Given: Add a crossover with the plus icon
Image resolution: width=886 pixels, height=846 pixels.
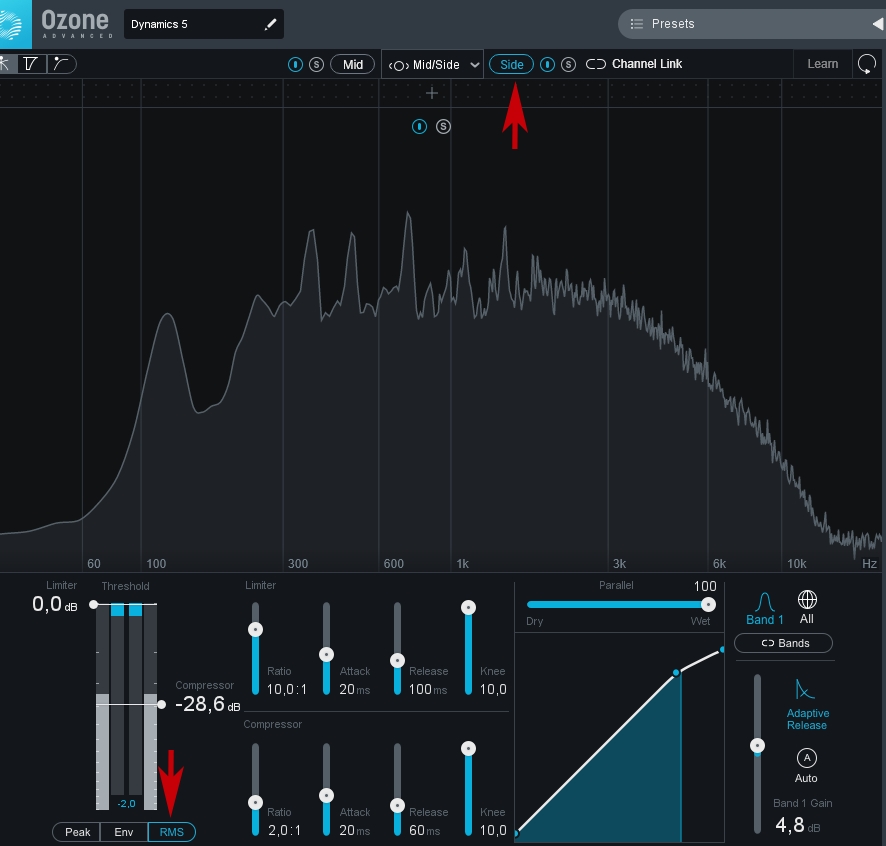Looking at the screenshot, I should tap(432, 93).
